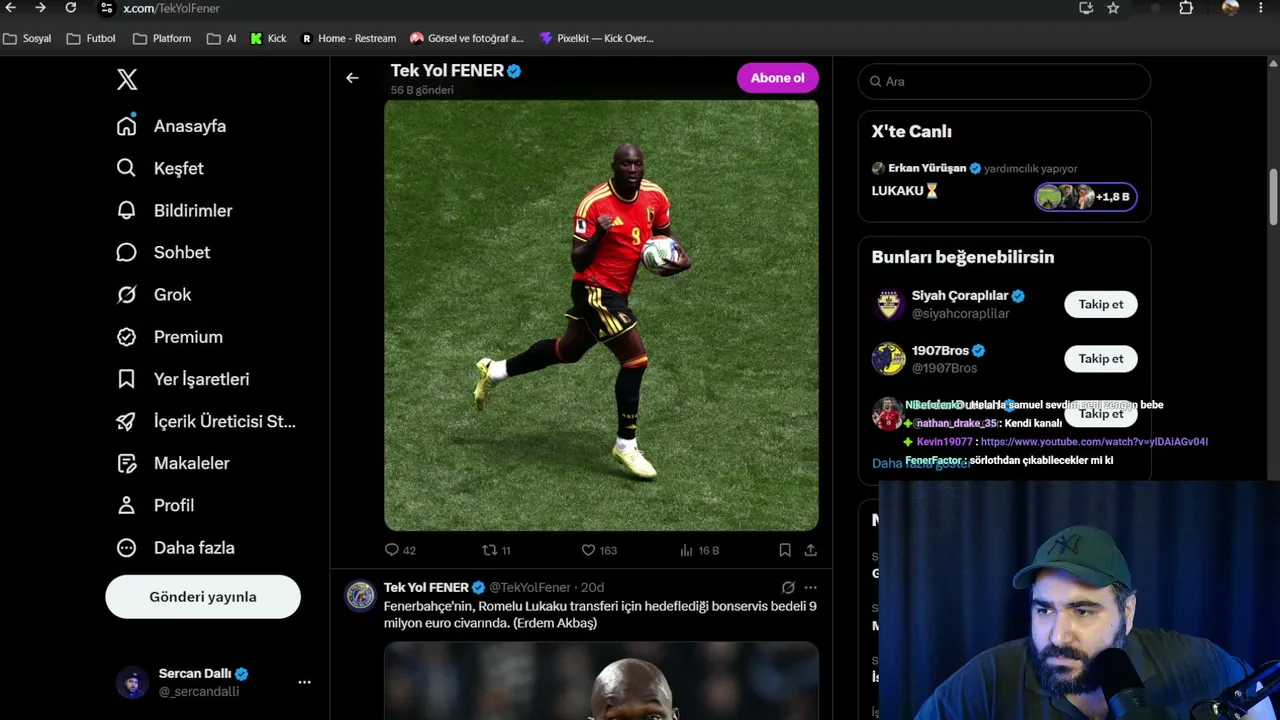Expand the Daha fazla menu
The height and width of the screenshot is (720, 1280).
tap(175, 547)
